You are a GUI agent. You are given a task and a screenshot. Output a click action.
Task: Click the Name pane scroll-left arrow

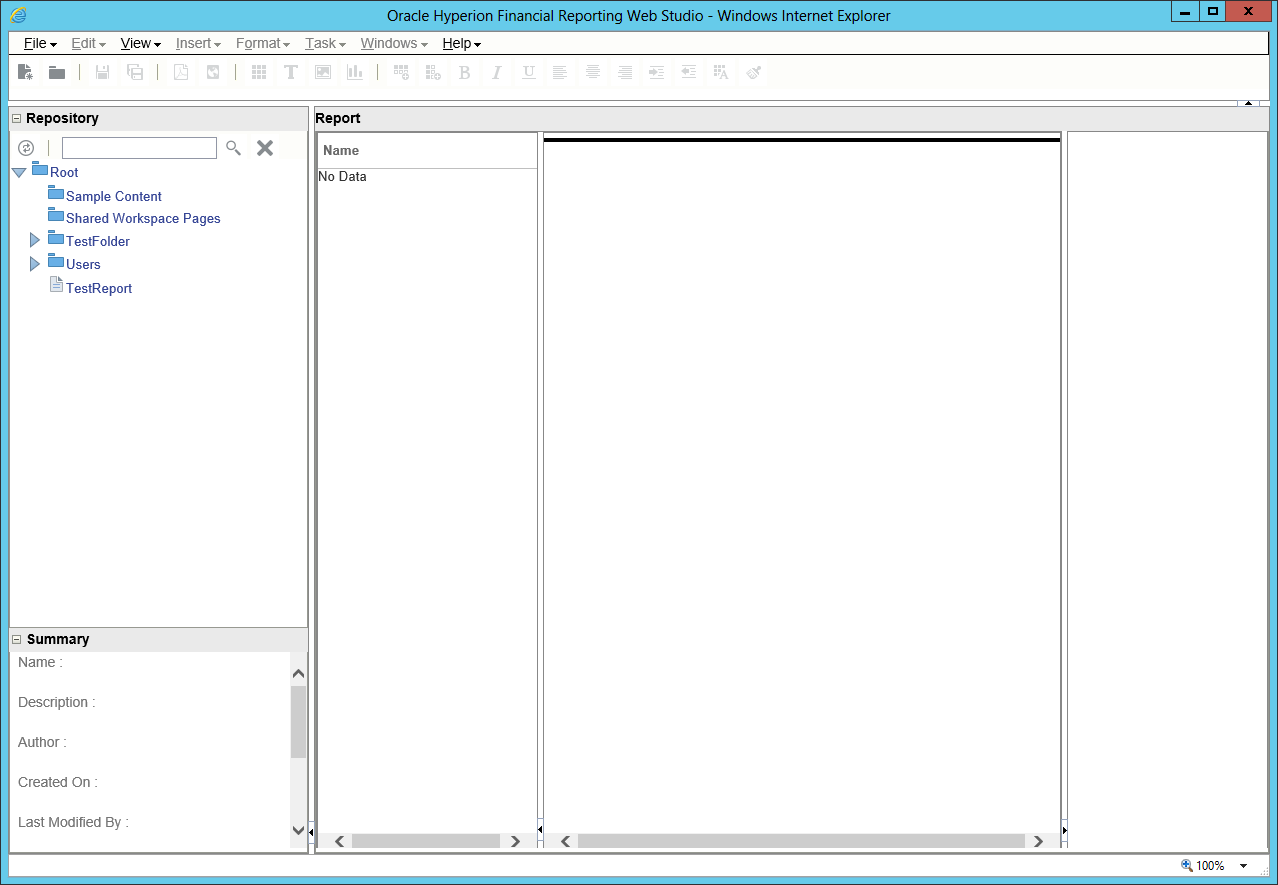339,841
